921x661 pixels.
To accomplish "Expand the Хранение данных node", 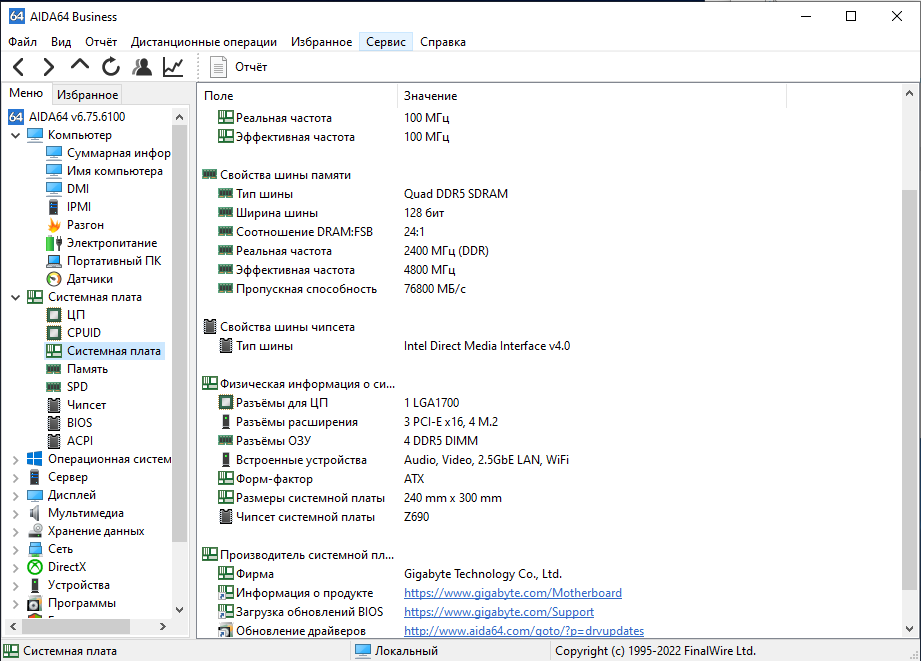I will (x=15, y=532).
